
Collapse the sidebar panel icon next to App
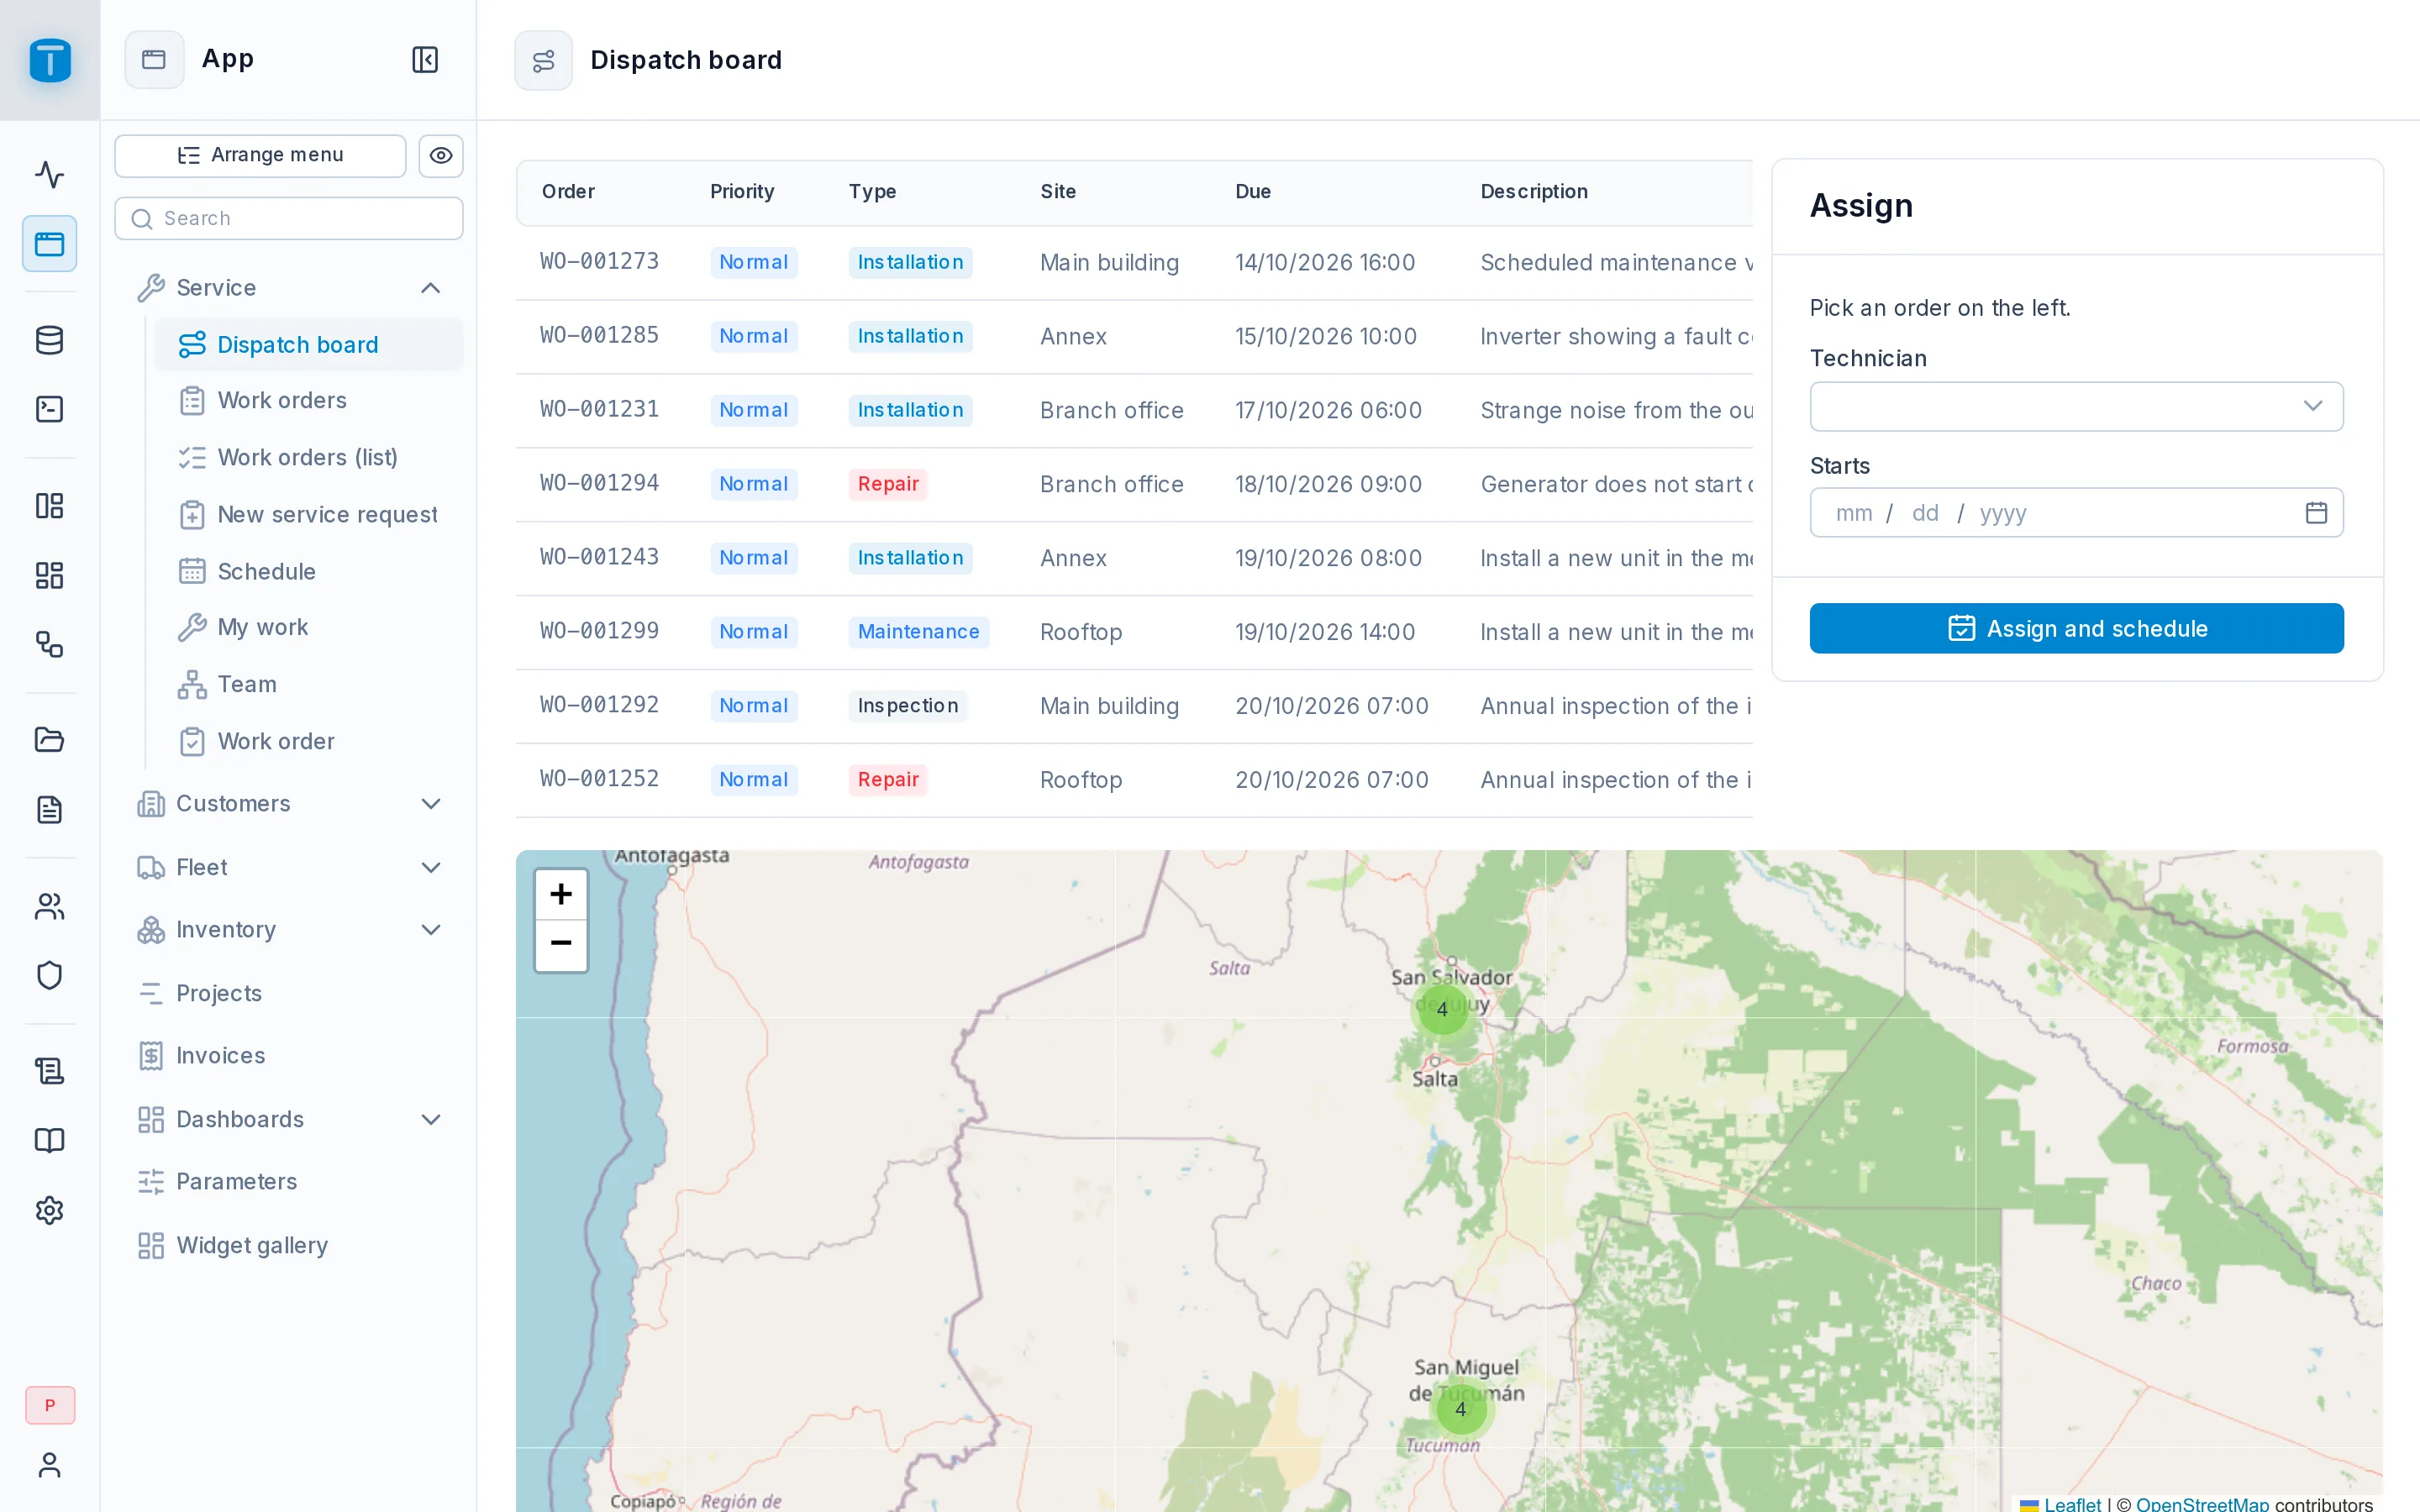425,60
